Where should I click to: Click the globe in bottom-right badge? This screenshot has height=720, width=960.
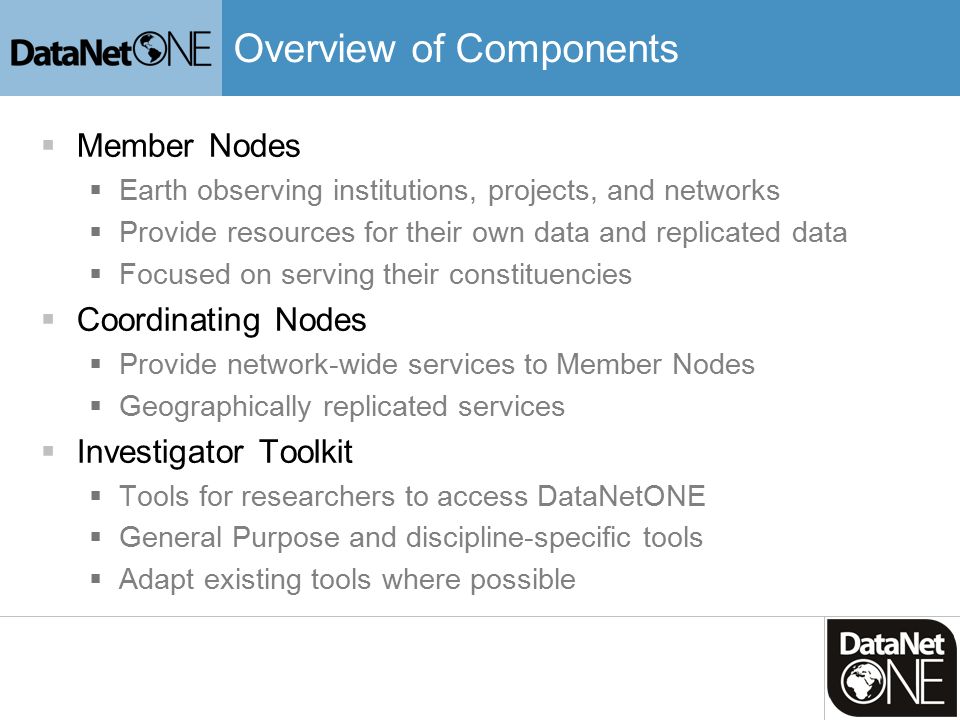click(x=861, y=681)
